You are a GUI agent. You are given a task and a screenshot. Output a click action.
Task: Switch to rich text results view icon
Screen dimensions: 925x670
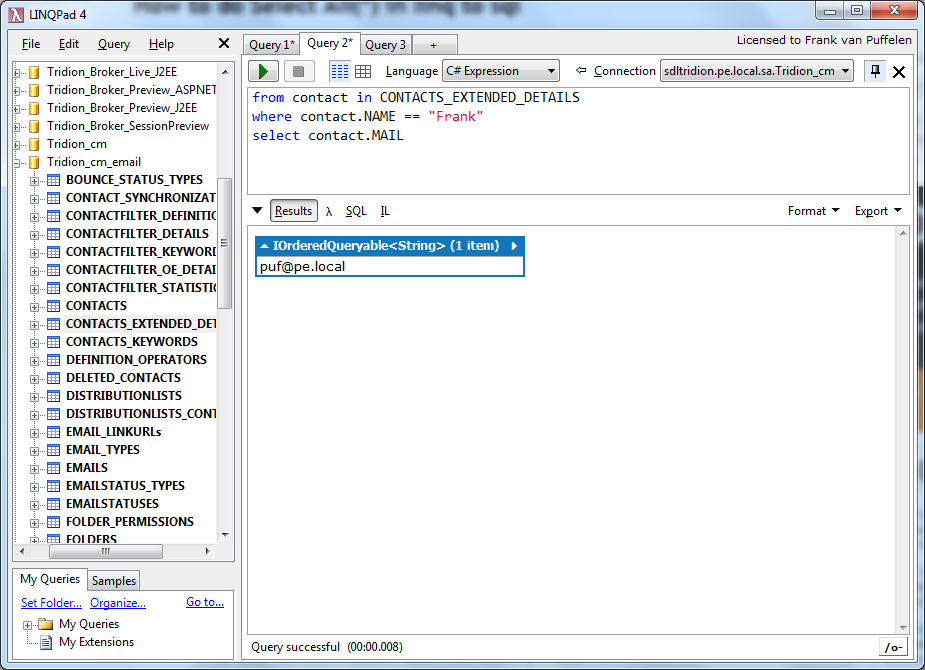pyautogui.click(x=340, y=71)
